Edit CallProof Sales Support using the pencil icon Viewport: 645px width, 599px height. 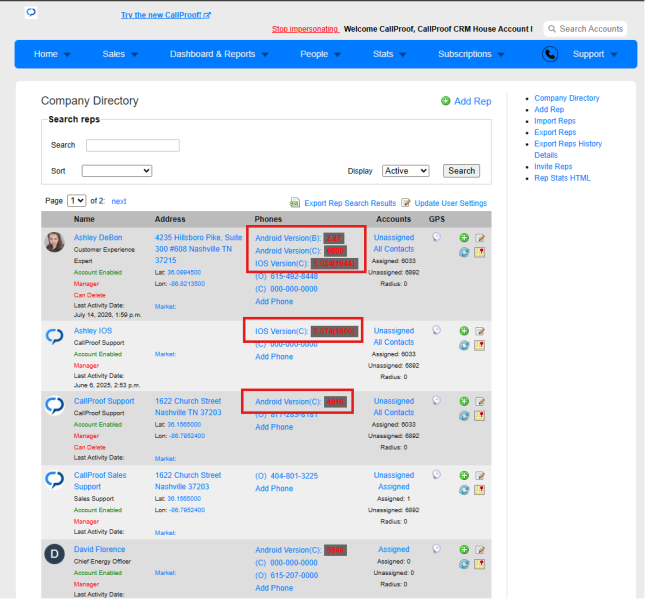(480, 476)
